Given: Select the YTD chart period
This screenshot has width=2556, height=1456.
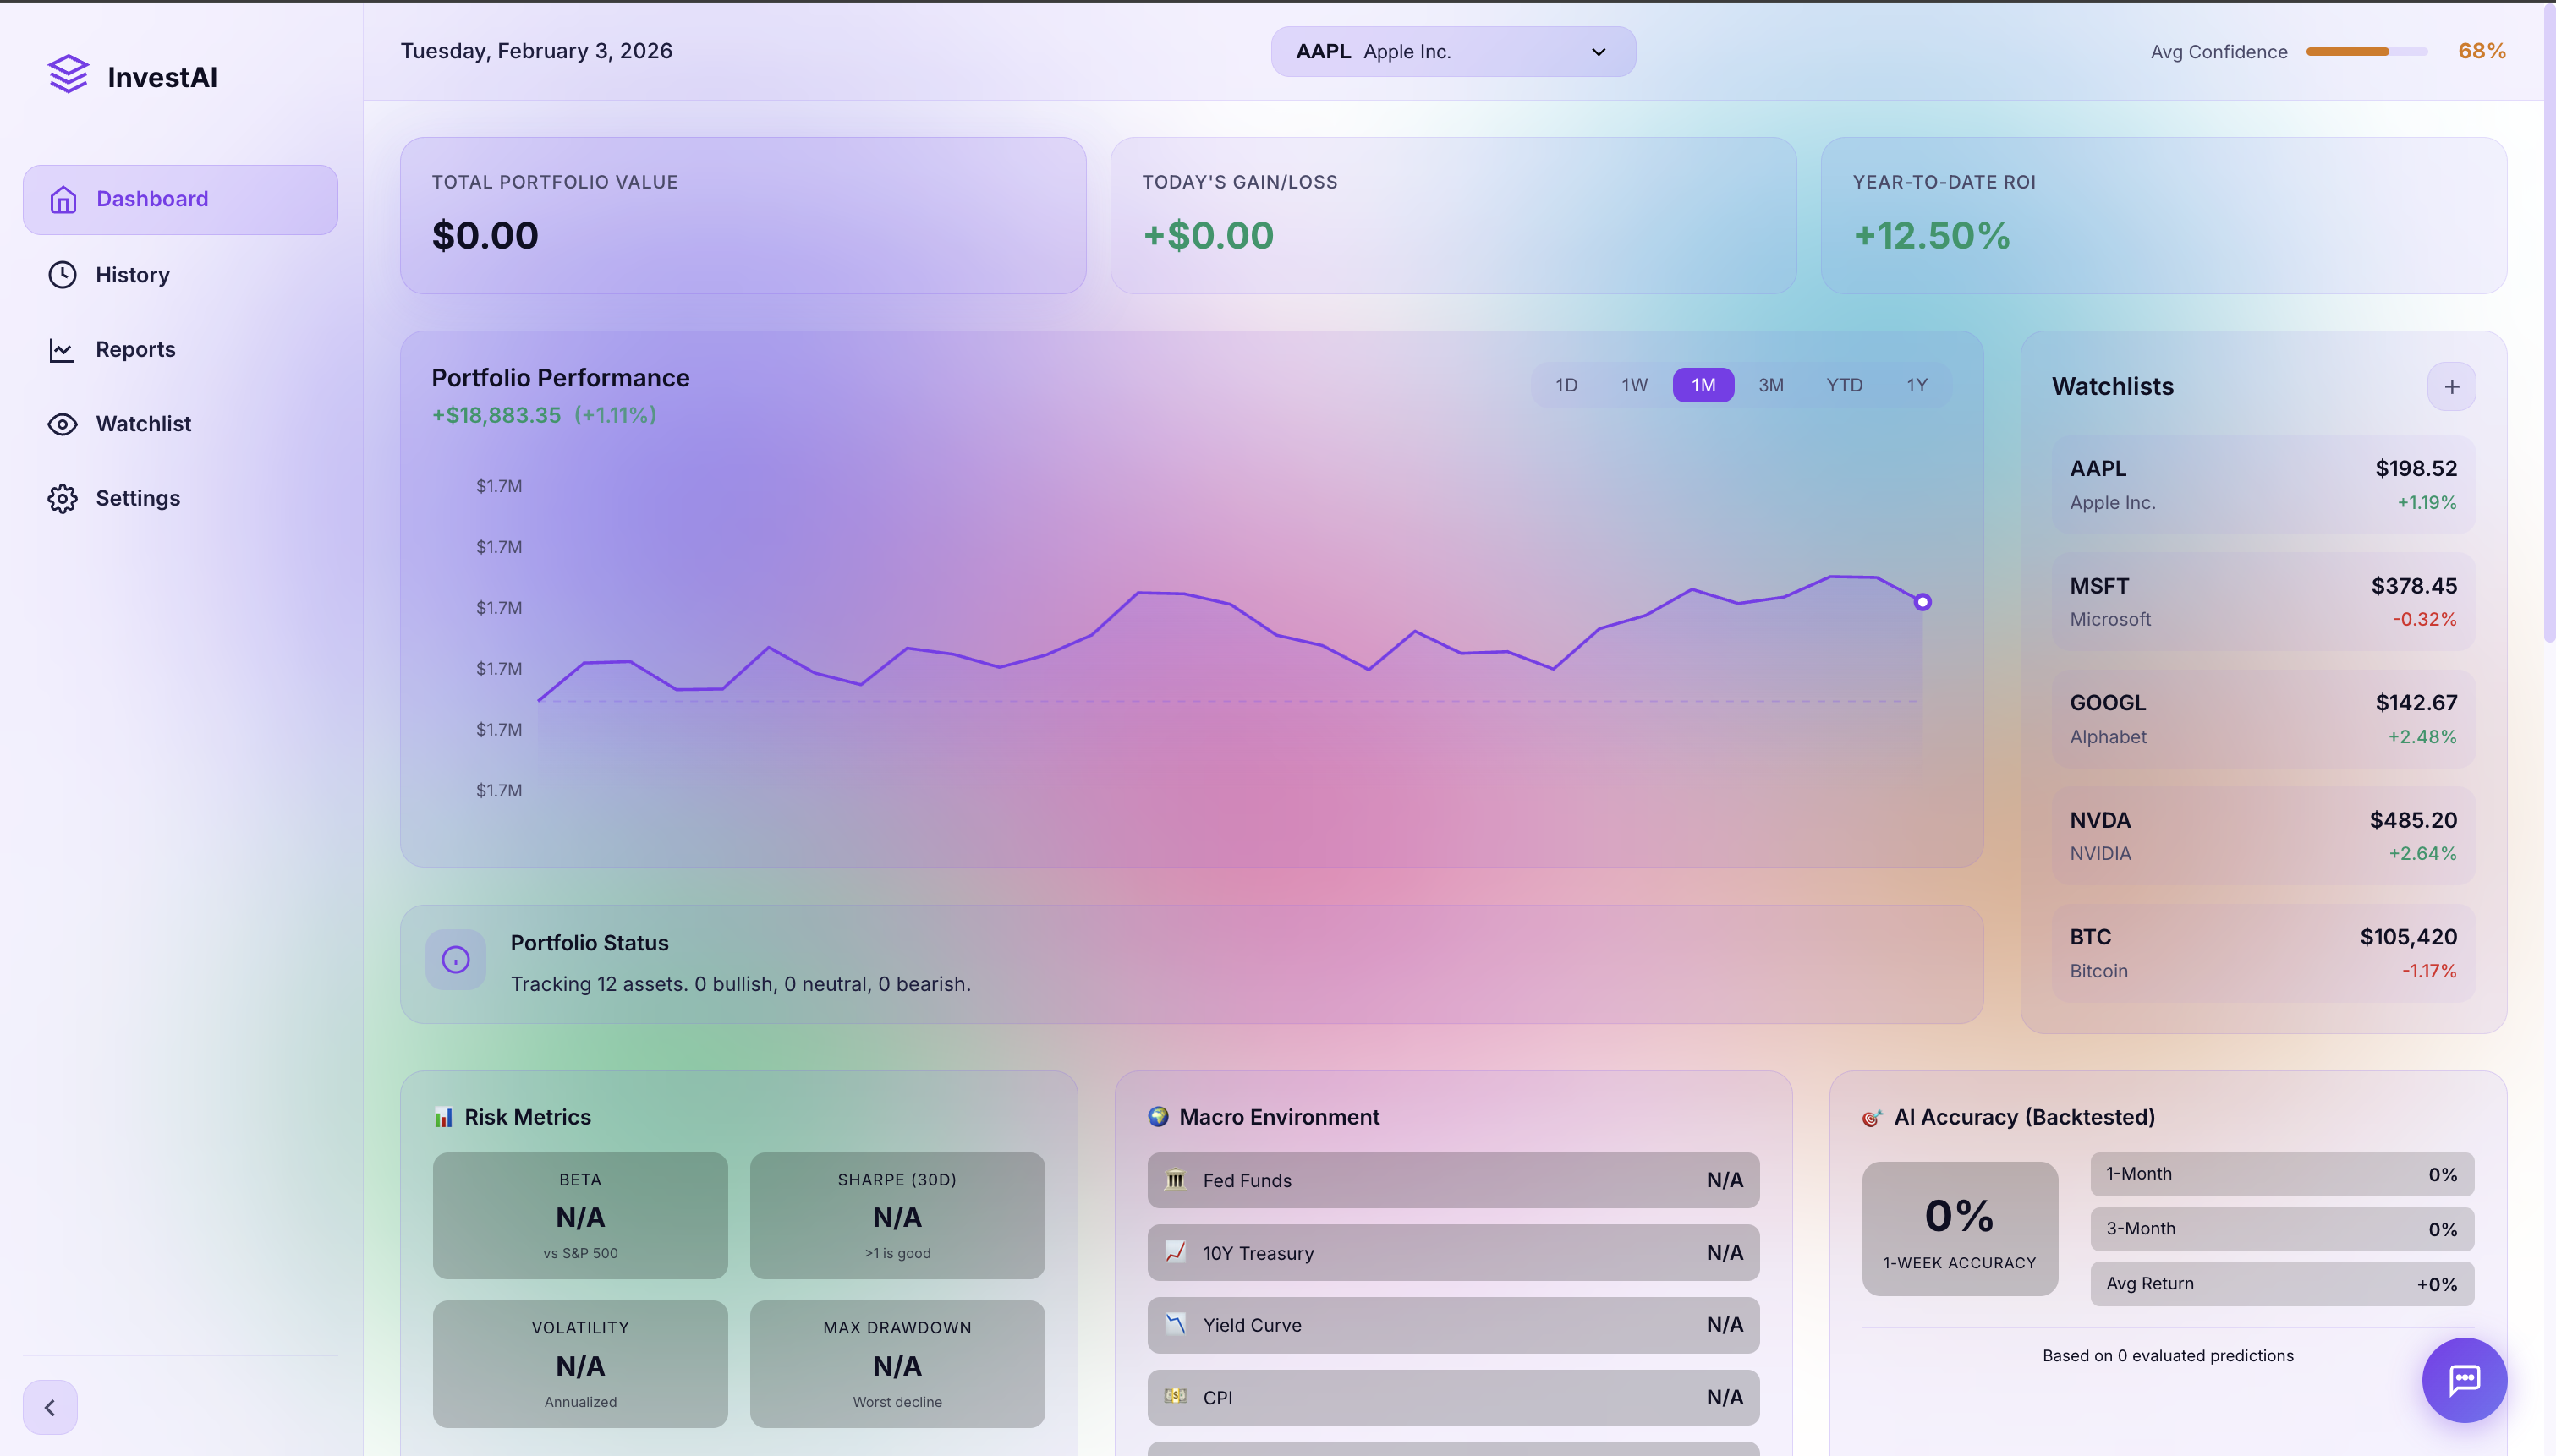Looking at the screenshot, I should click(x=1844, y=385).
